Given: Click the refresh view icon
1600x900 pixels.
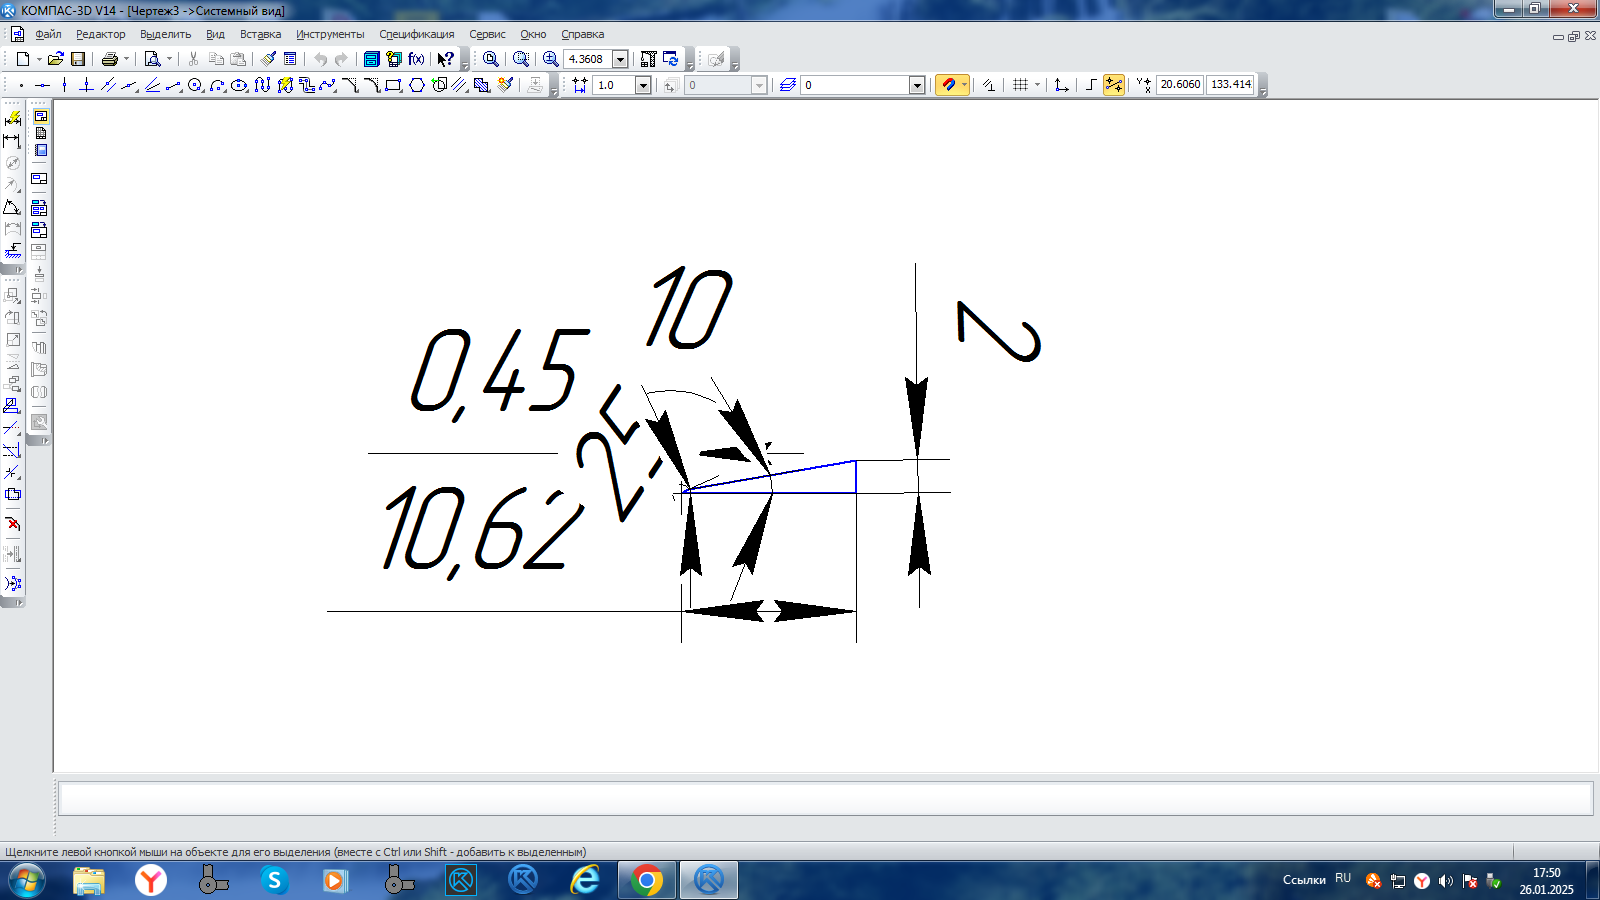Looking at the screenshot, I should 671,59.
